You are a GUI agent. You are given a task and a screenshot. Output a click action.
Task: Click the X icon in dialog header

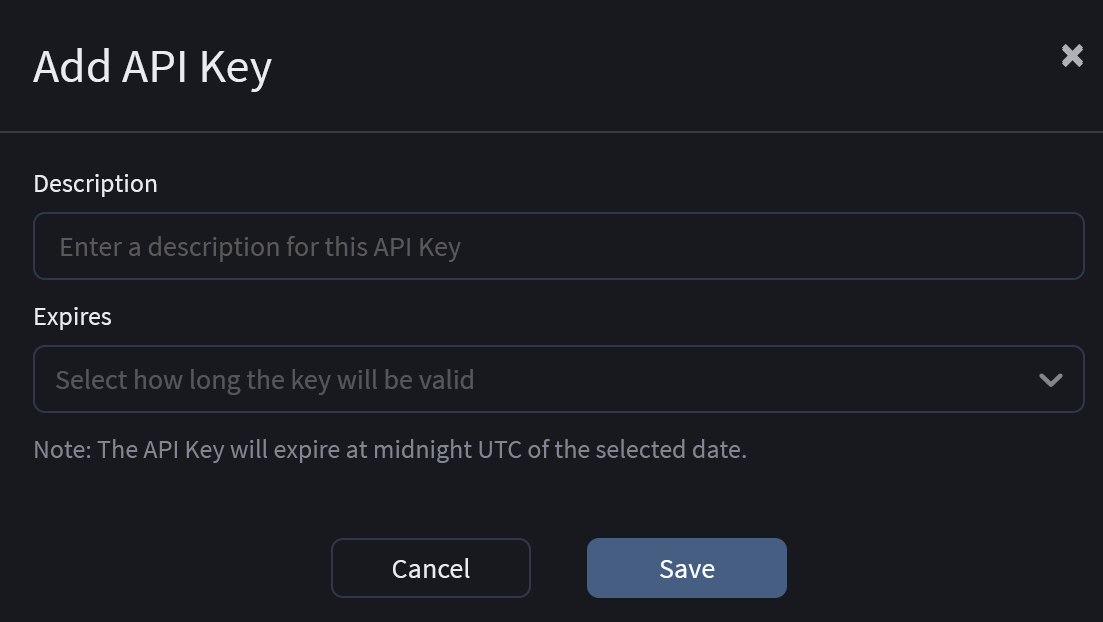(x=1072, y=56)
